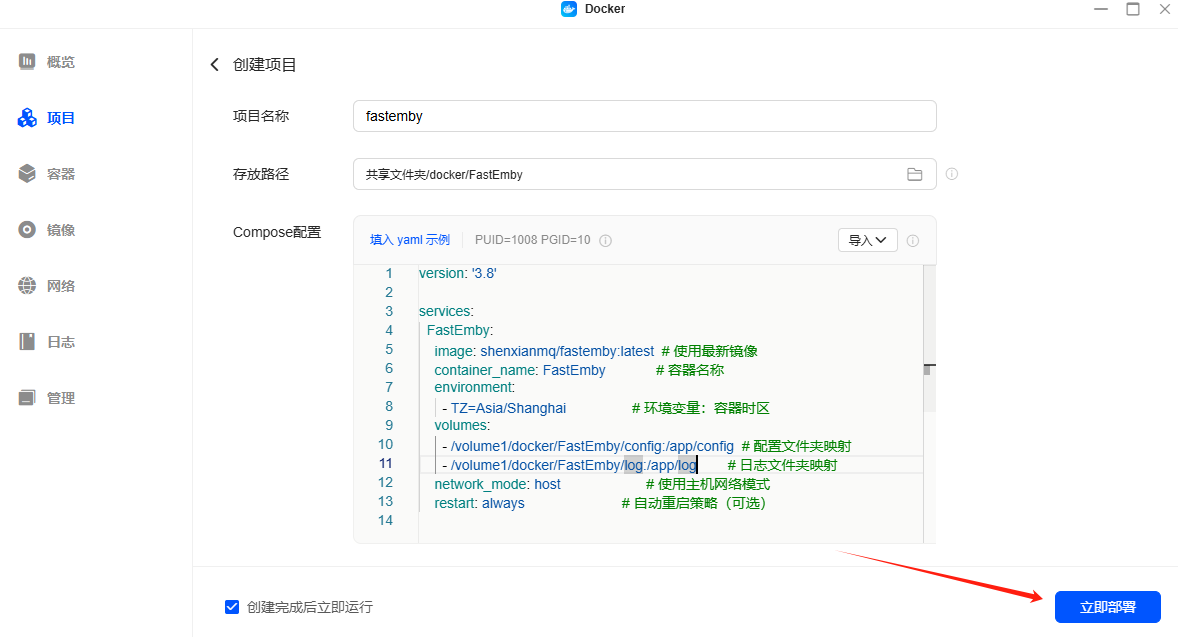
Task: Click the 填入 yaml 示例 link
Action: tap(409, 240)
